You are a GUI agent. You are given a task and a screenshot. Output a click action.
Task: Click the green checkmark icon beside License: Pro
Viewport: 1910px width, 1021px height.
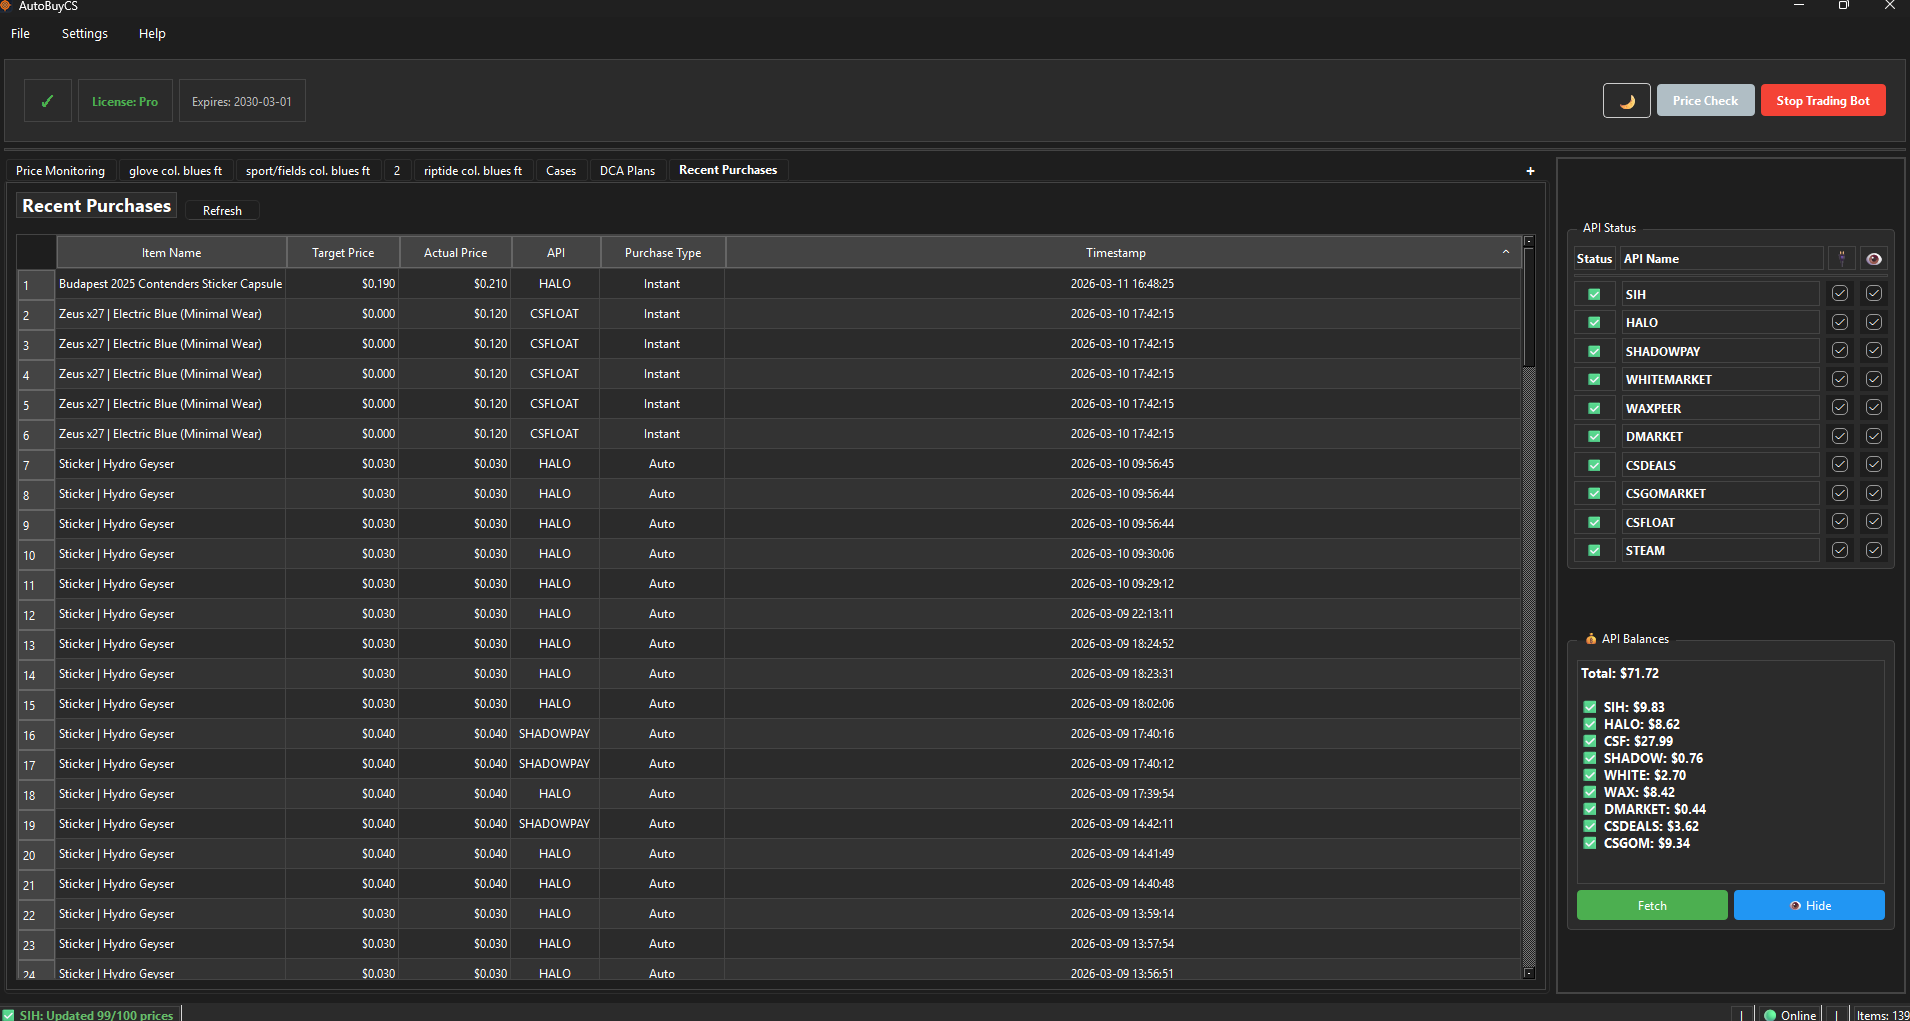(47, 100)
